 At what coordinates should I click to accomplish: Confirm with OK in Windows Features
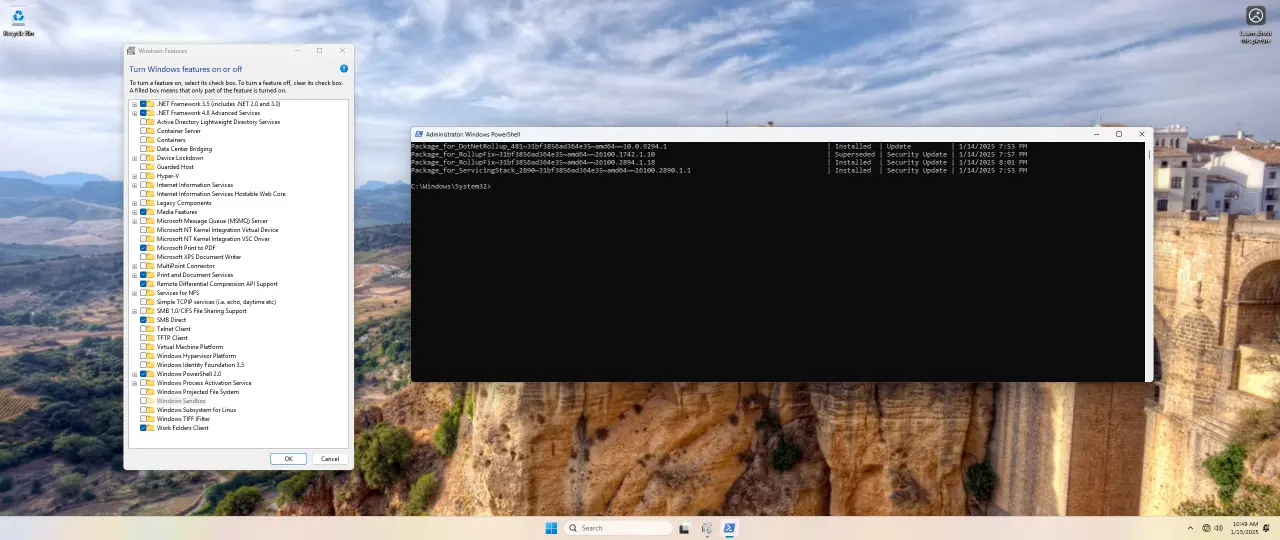pyautogui.click(x=288, y=459)
